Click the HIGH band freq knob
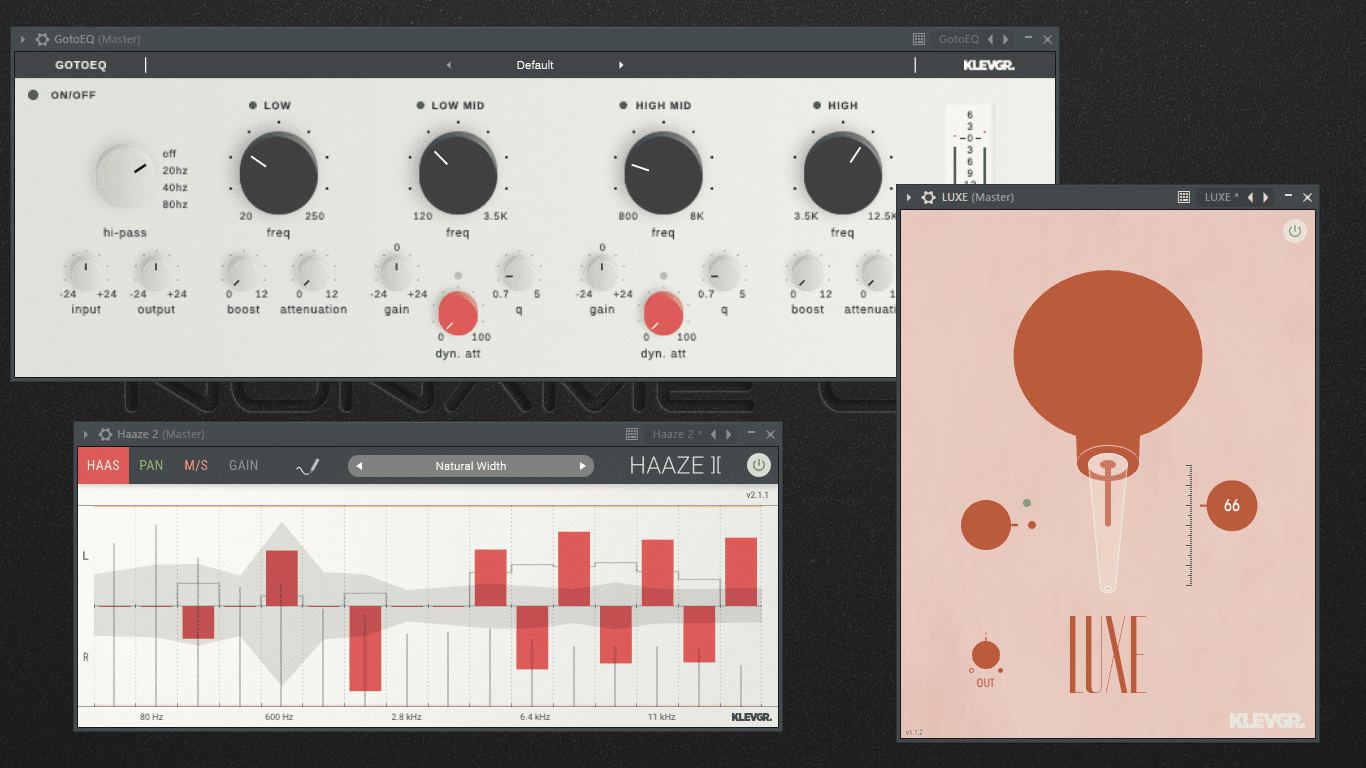 (x=843, y=174)
